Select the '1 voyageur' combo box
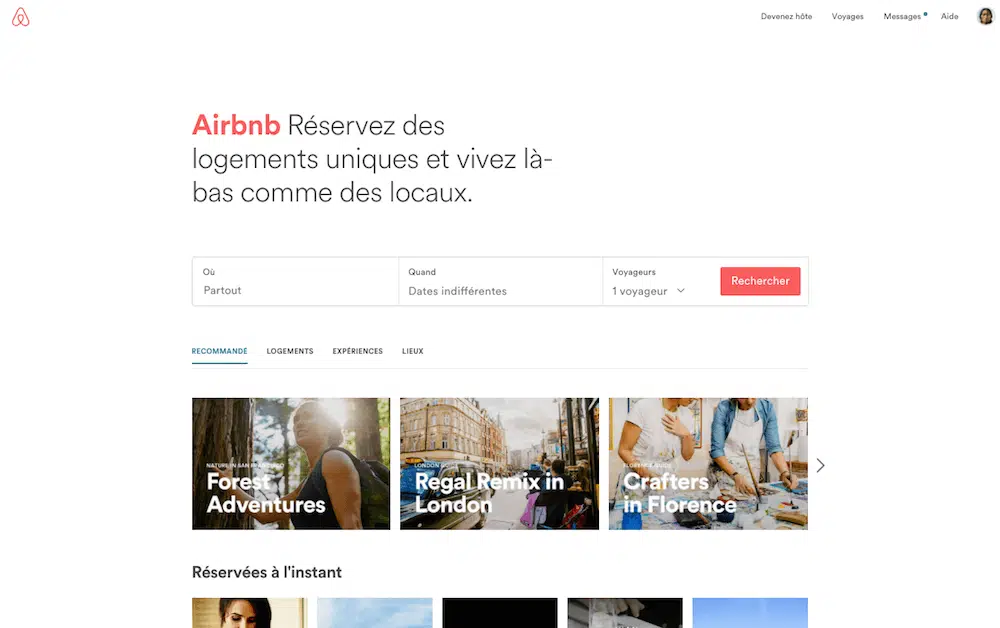Viewport: 1000px width, 628px height. (x=649, y=291)
